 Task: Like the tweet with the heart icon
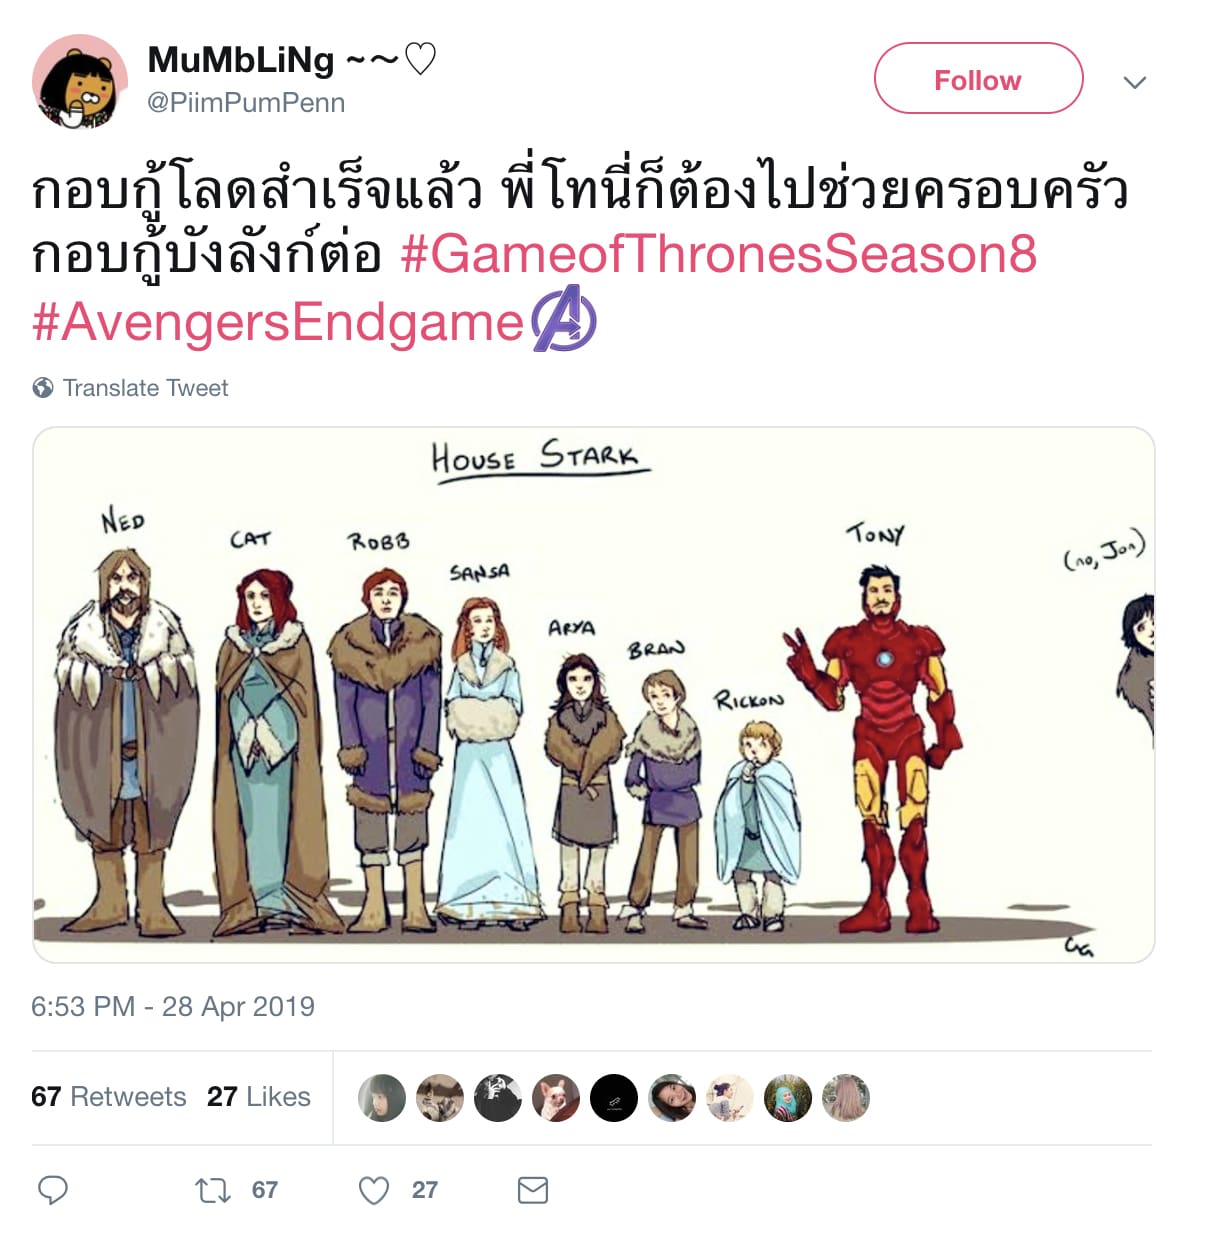point(373,1190)
